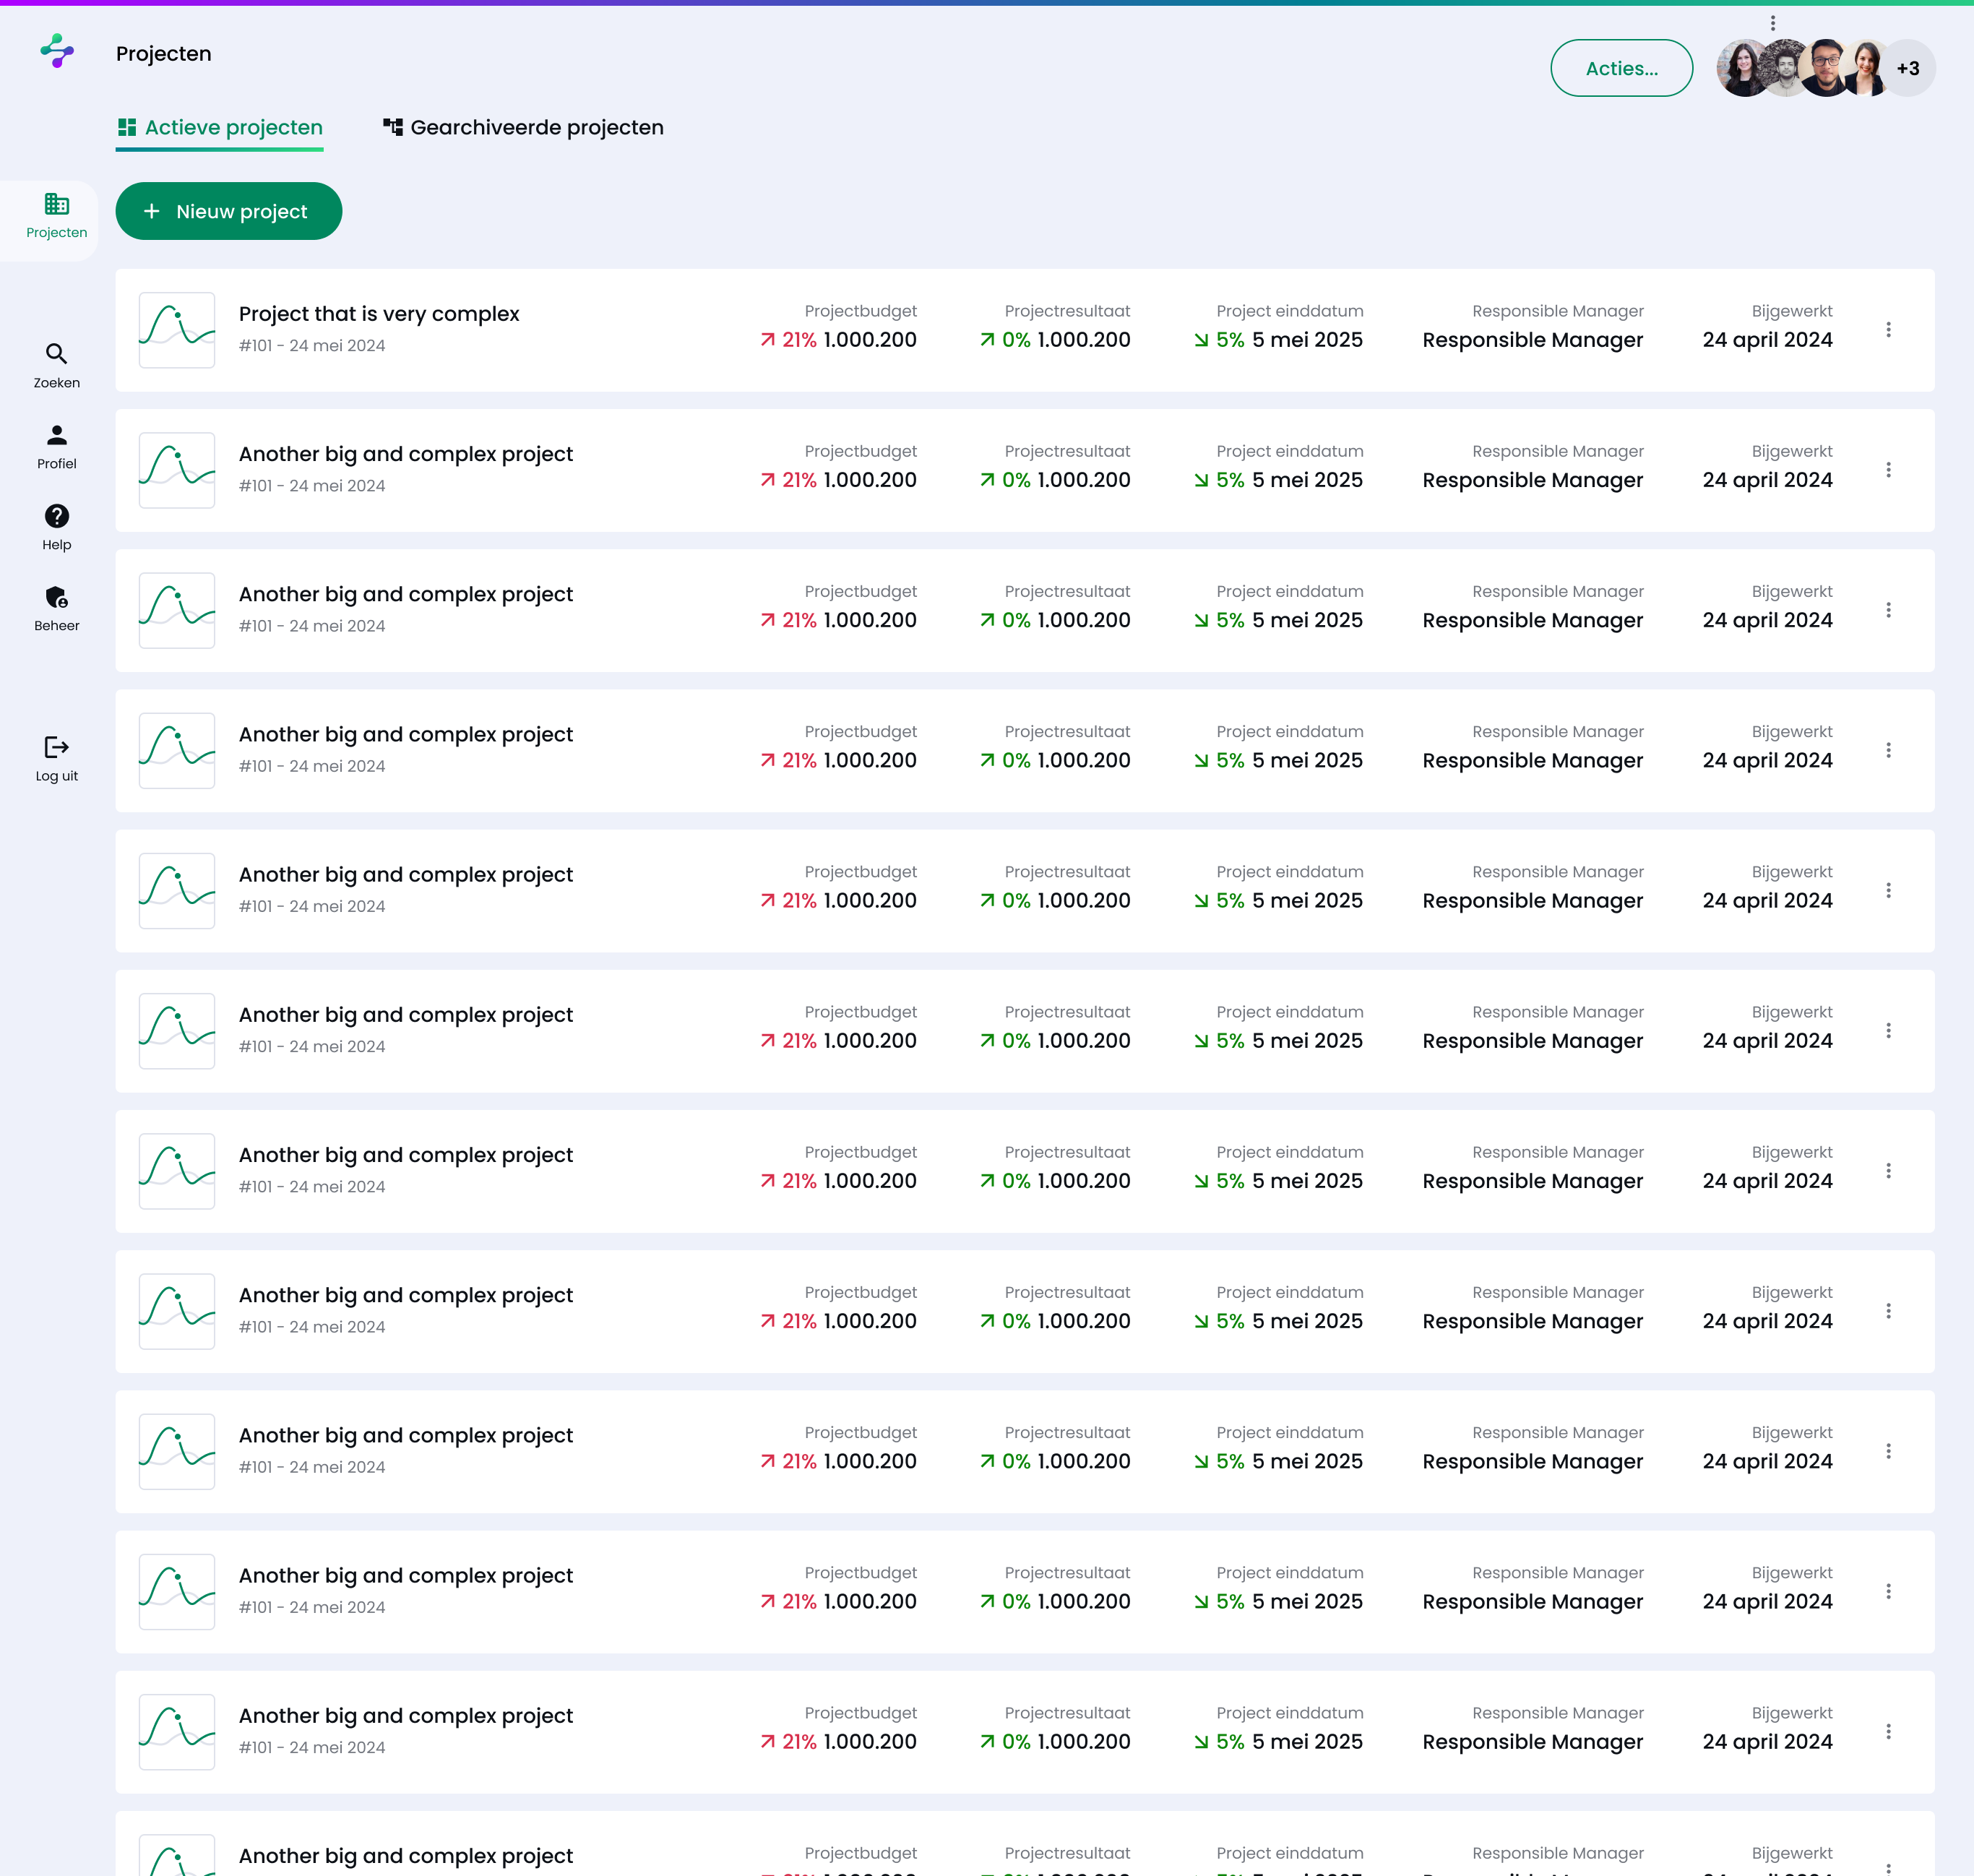The image size is (1974, 1876).
Task: Click Log uit in the sidebar
Action: [57, 759]
